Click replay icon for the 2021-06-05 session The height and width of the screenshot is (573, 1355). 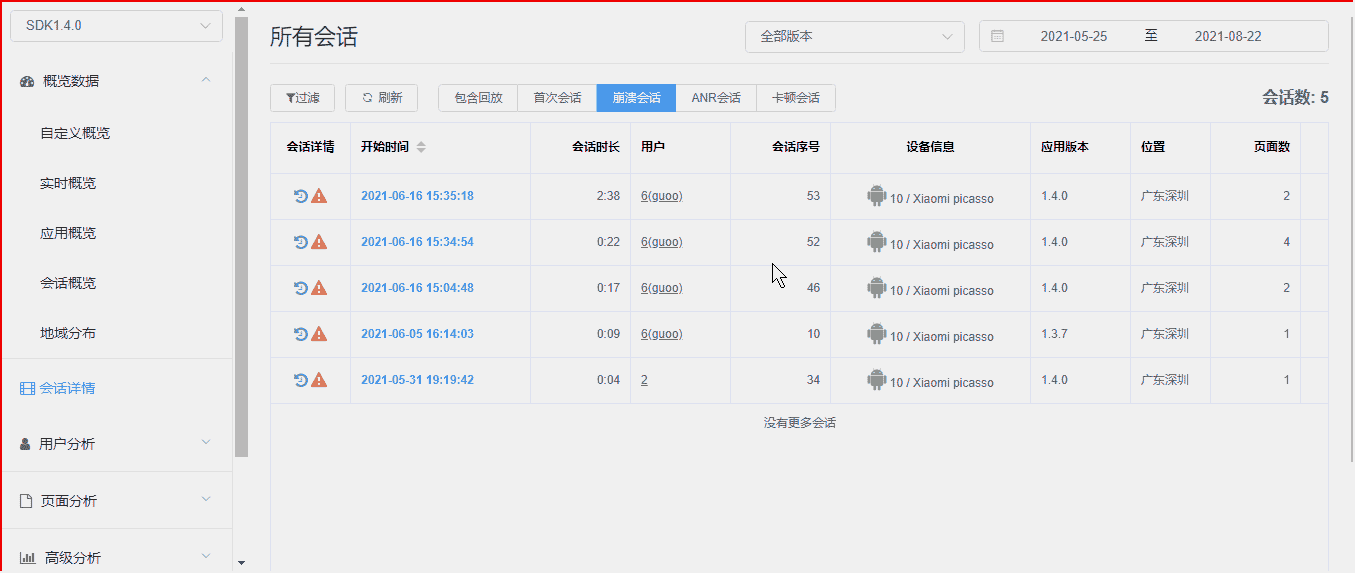(x=300, y=334)
